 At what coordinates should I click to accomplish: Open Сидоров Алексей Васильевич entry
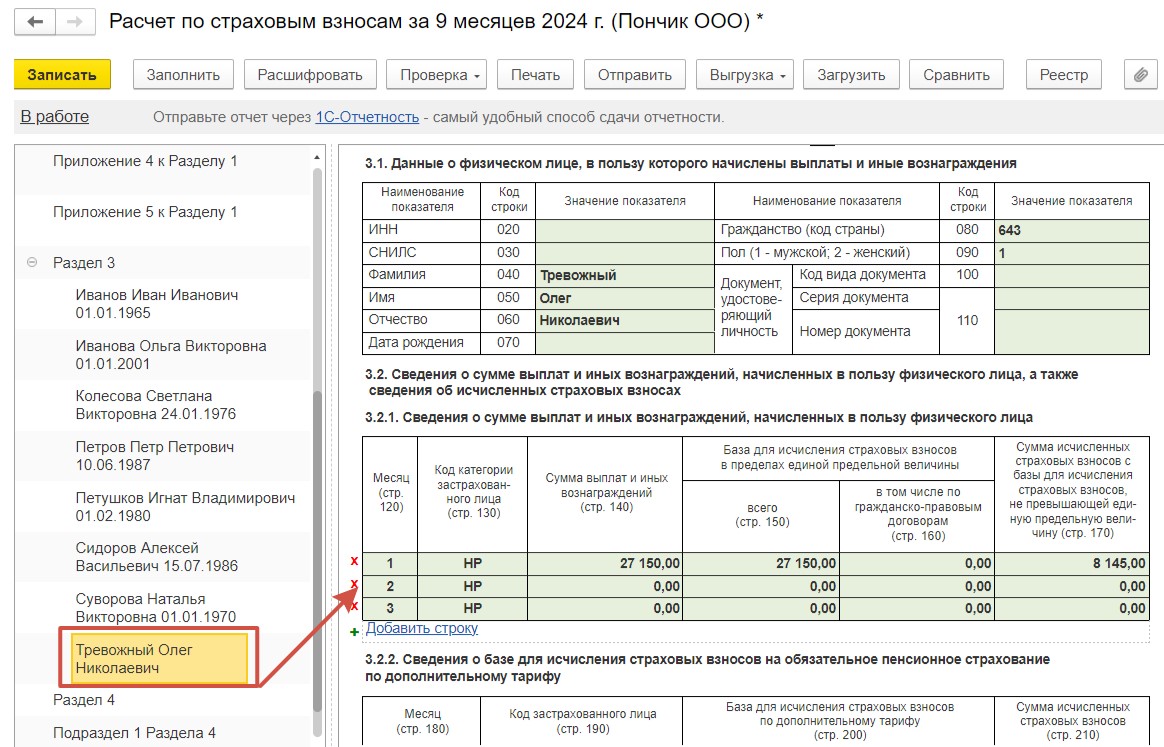pyautogui.click(x=157, y=557)
